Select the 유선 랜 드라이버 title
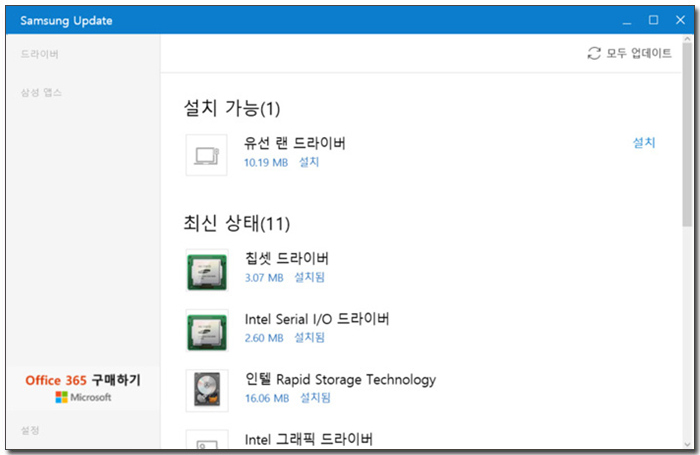Screen dimensions: 700x455 (295, 143)
